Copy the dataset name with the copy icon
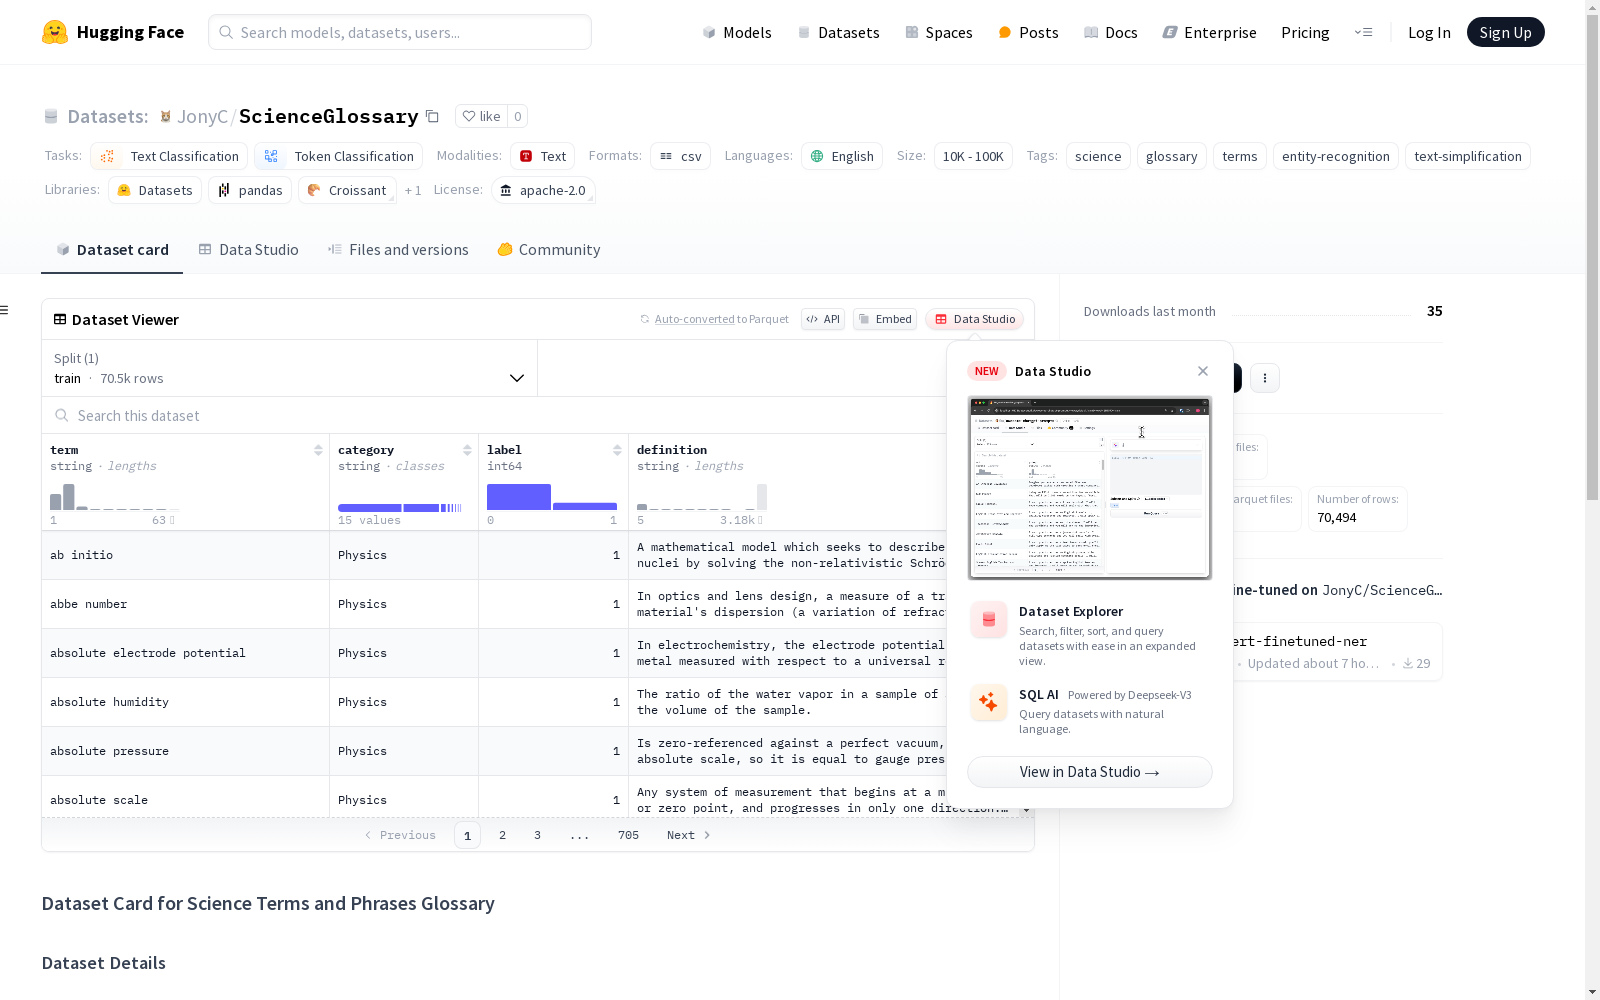This screenshot has width=1600, height=1000. pos(432,116)
